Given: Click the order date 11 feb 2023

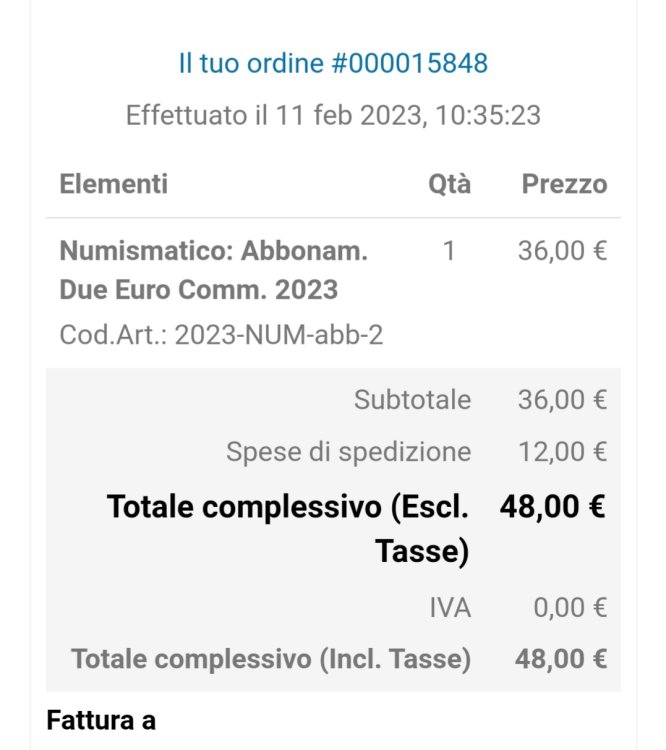Looking at the screenshot, I should pos(333,115).
